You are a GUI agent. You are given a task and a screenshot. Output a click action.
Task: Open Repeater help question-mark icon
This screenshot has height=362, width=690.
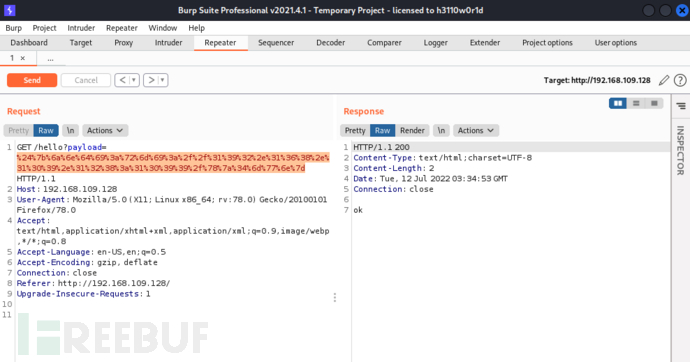coord(680,80)
